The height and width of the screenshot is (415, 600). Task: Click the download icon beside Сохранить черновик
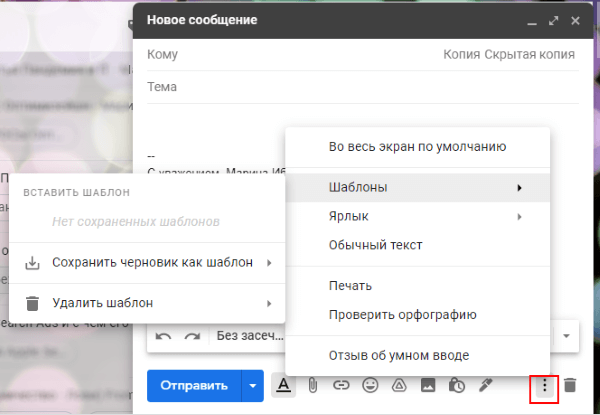[33, 263]
